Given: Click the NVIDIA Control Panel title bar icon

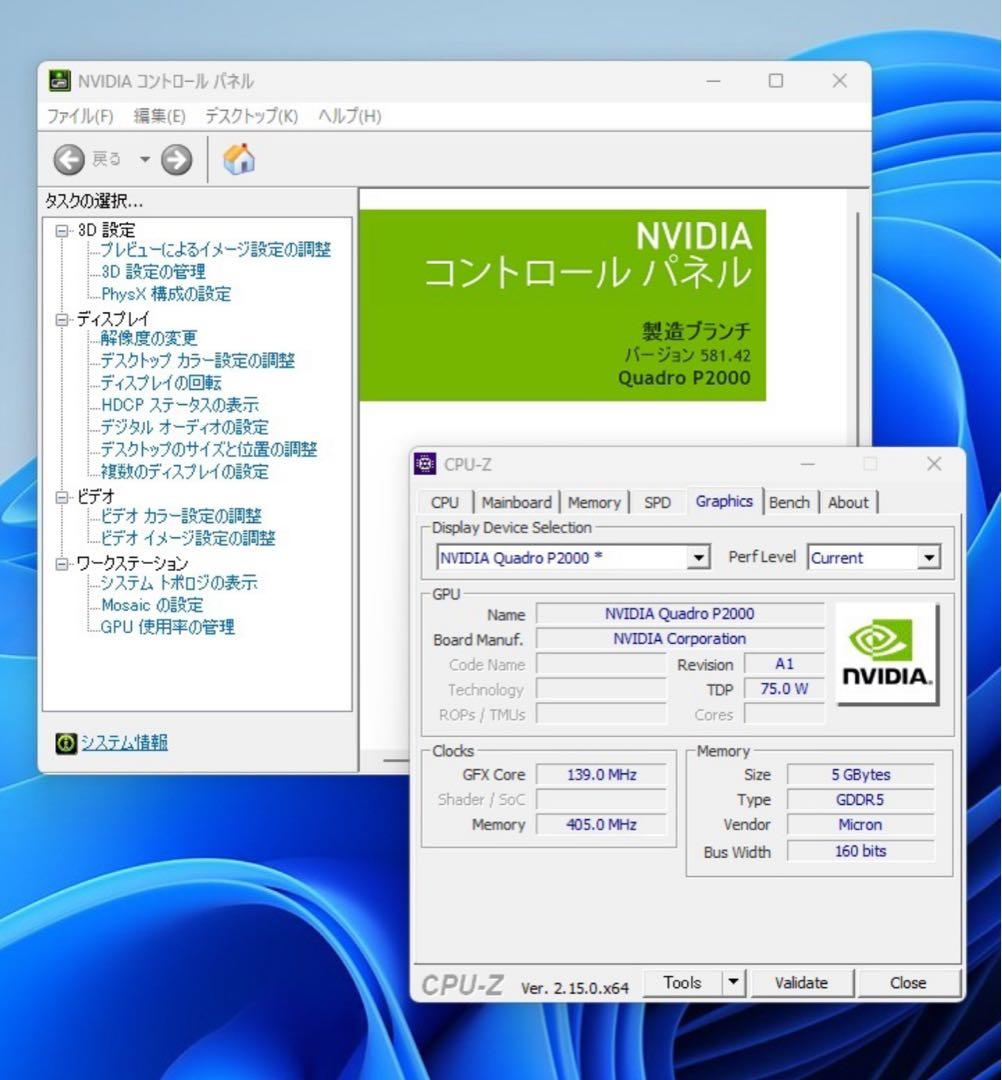Looking at the screenshot, I should coord(60,80).
